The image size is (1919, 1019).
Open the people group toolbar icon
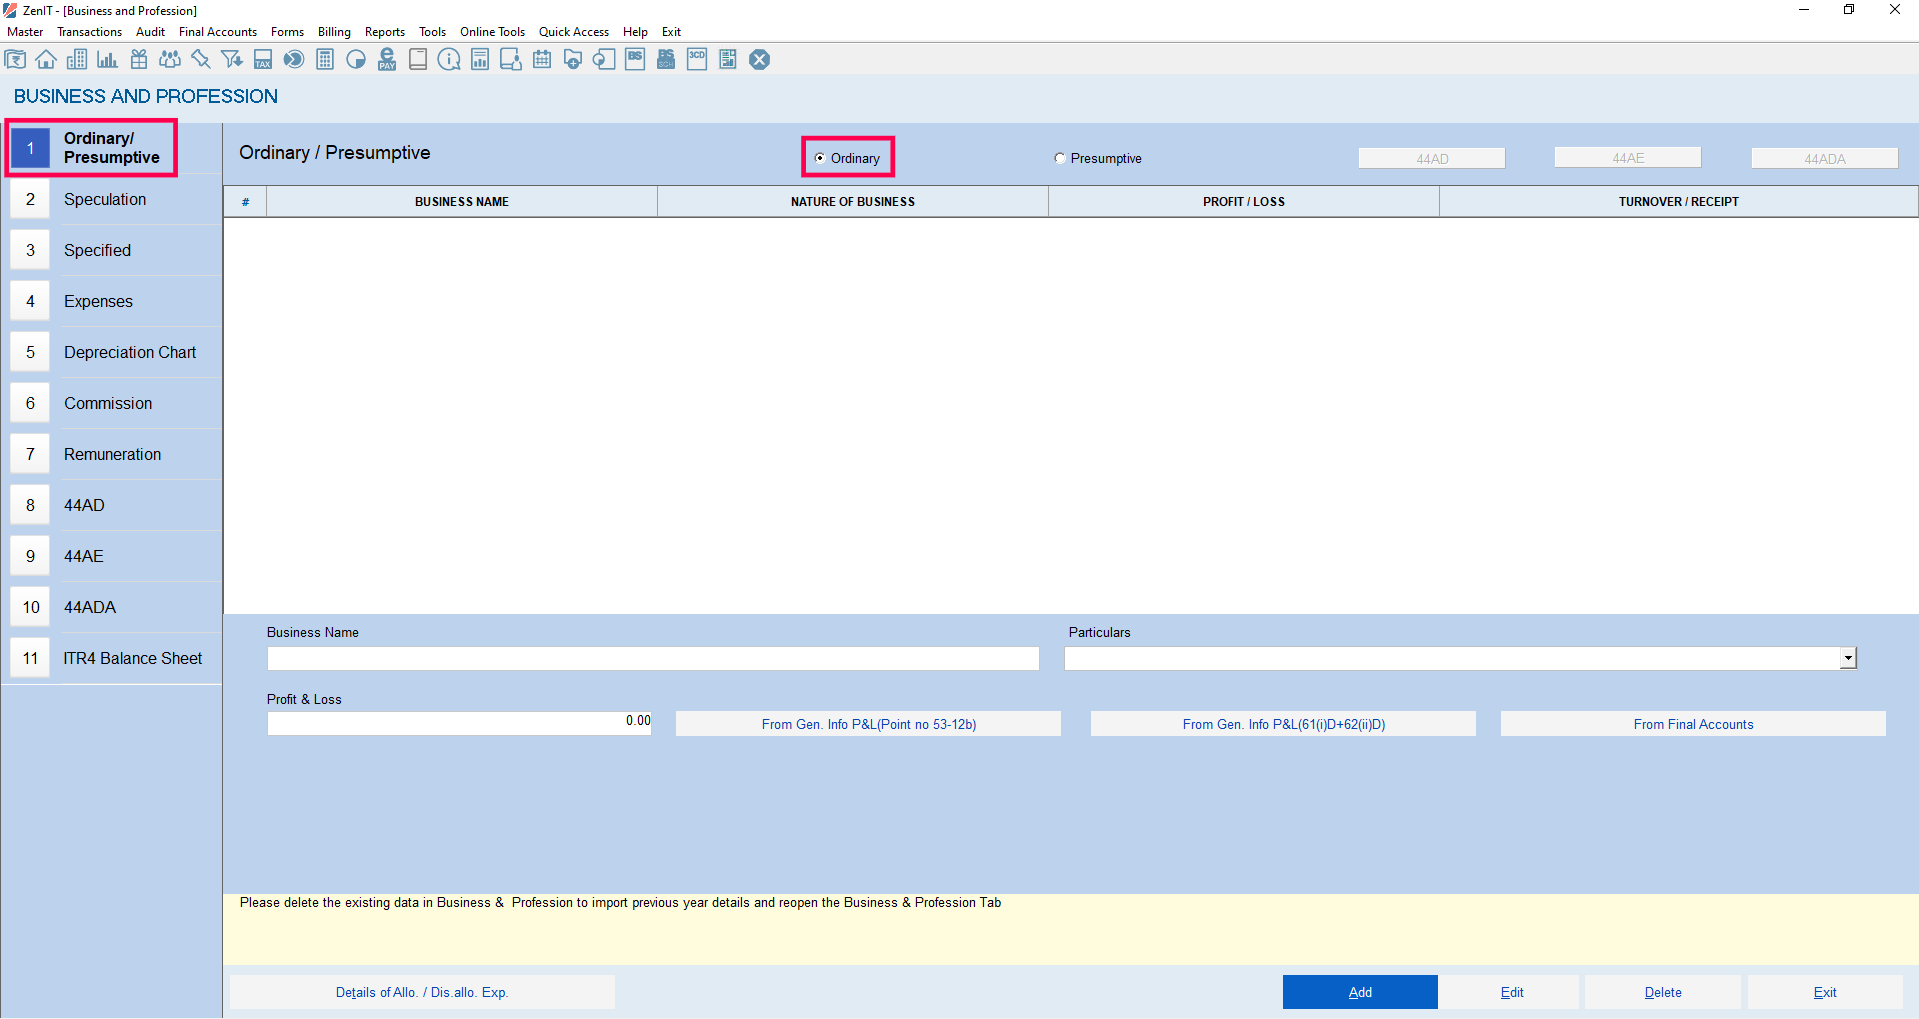click(x=170, y=60)
